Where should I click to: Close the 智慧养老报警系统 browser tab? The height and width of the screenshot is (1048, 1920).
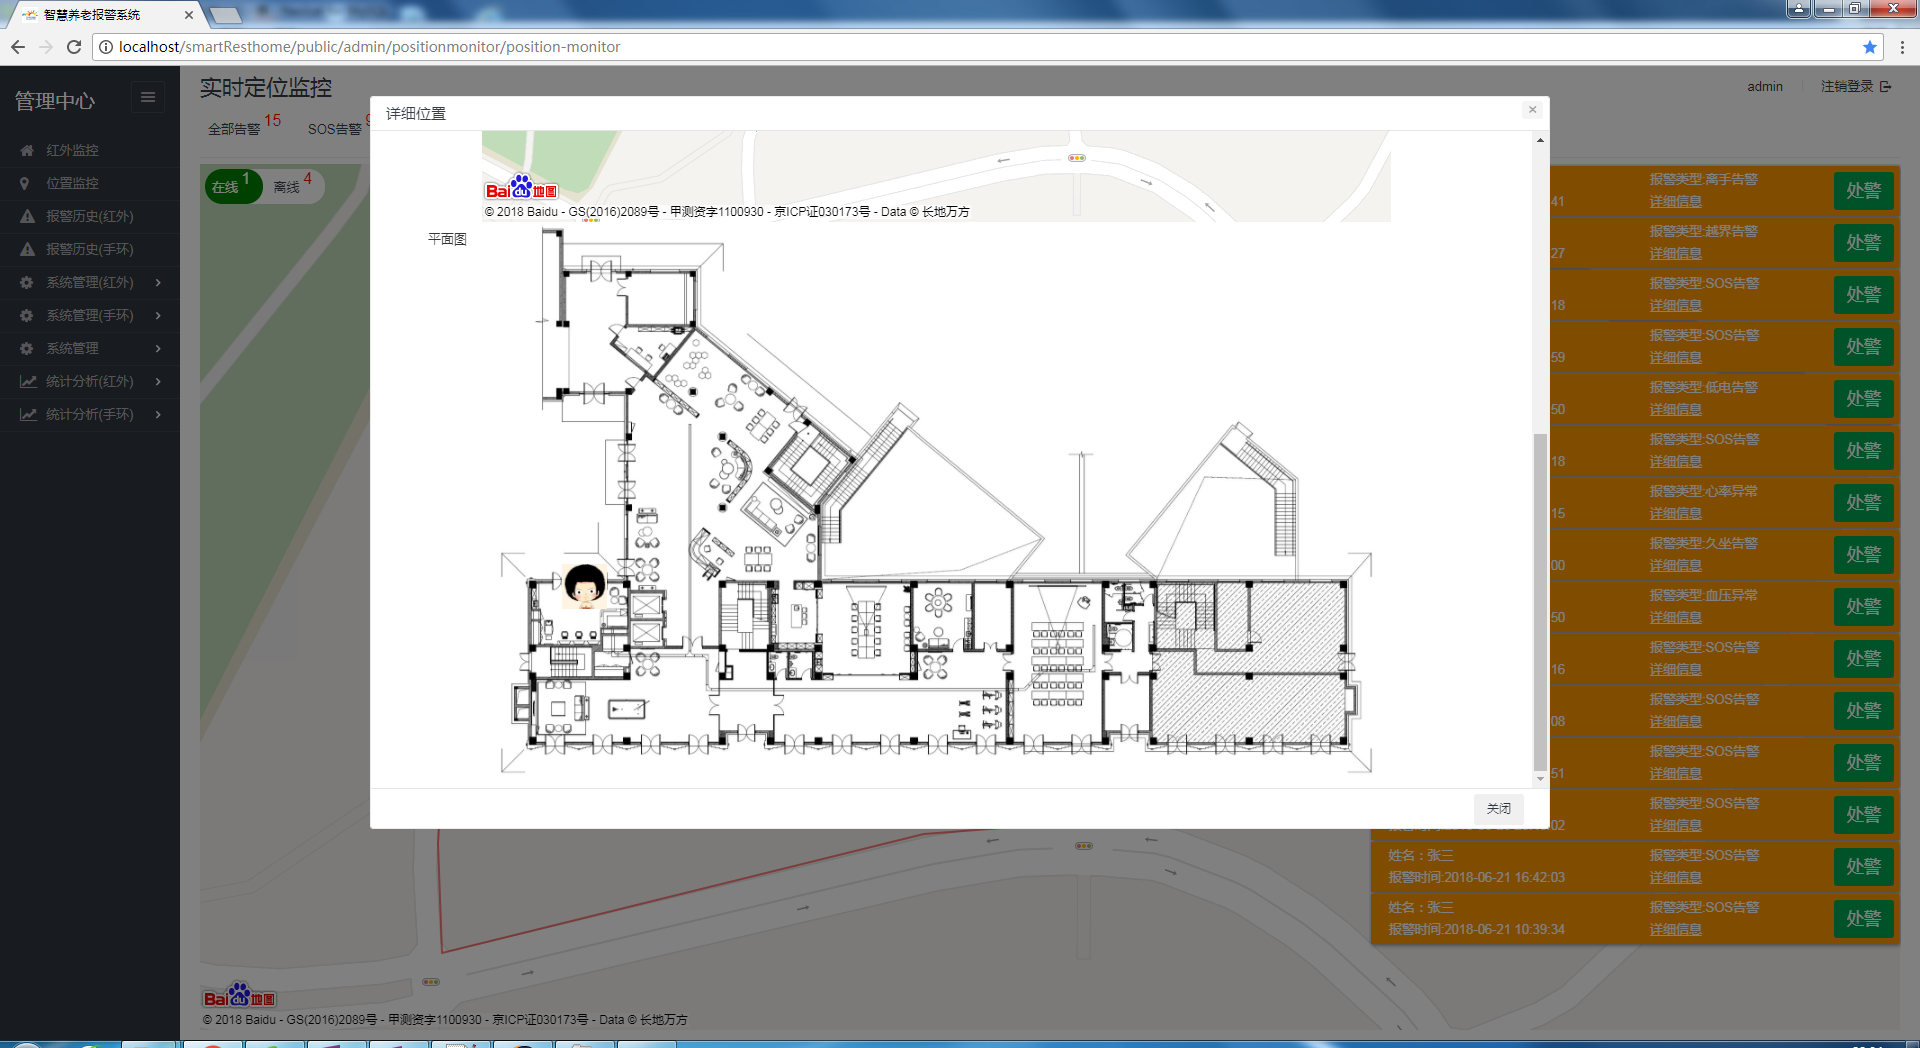click(188, 15)
